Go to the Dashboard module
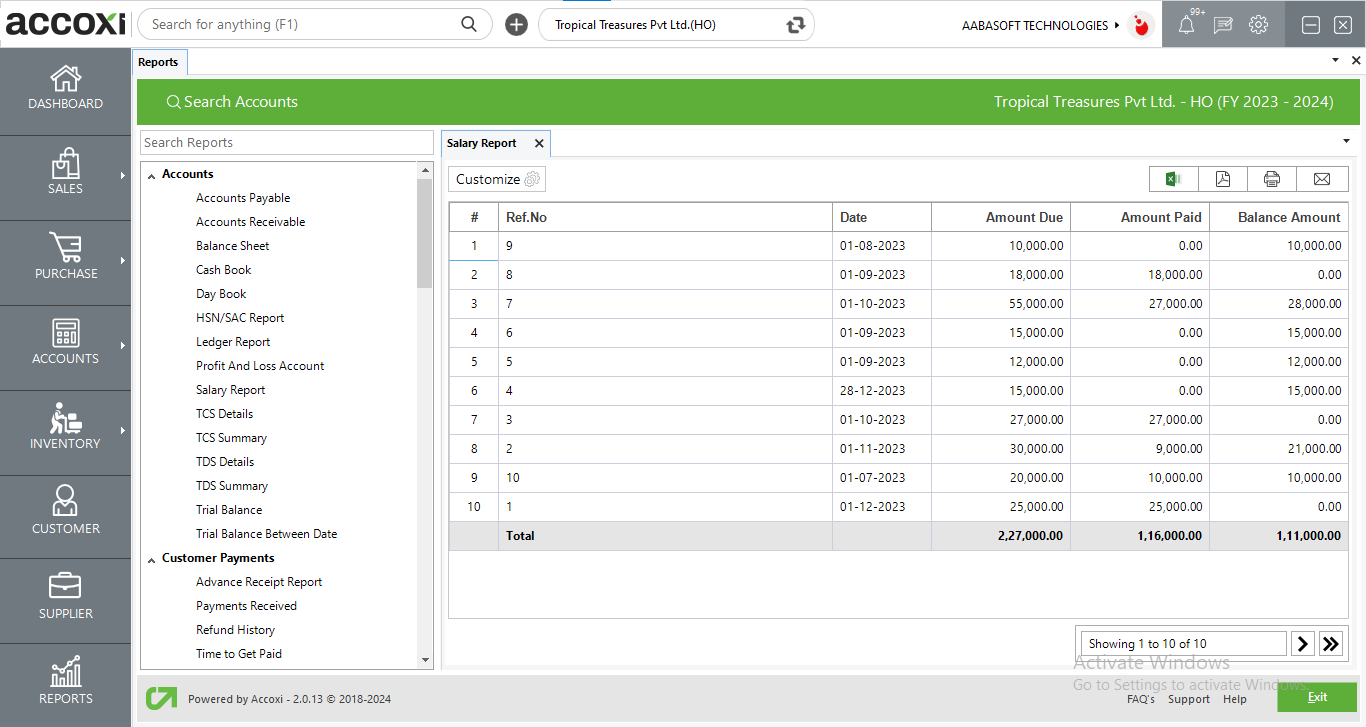This screenshot has width=1366, height=727. [65, 90]
